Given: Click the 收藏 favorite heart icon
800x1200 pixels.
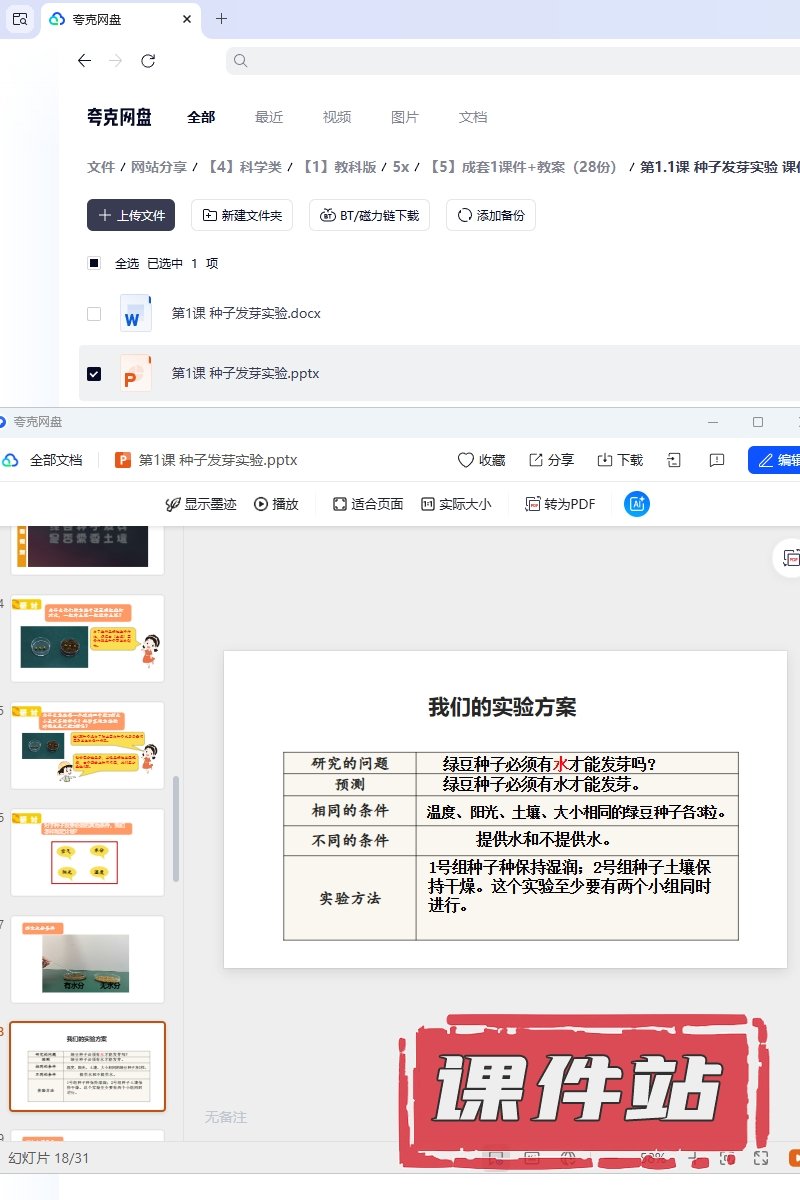Looking at the screenshot, I should tap(481, 460).
